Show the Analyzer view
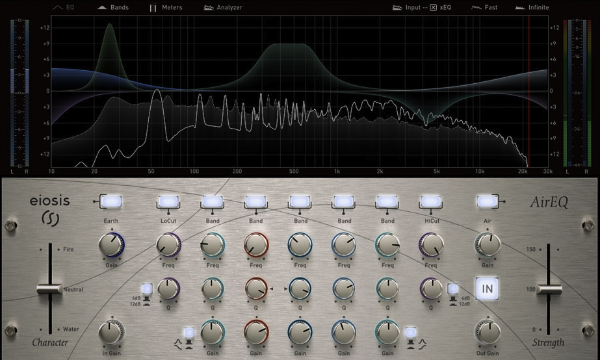Screen dimensions: 600x360 coord(223,7)
